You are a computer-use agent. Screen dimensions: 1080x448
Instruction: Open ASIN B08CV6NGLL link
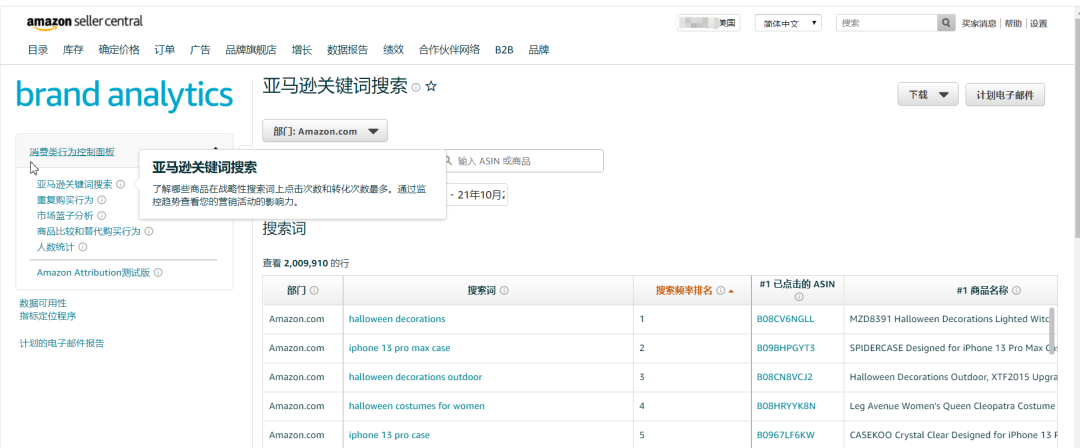point(785,319)
